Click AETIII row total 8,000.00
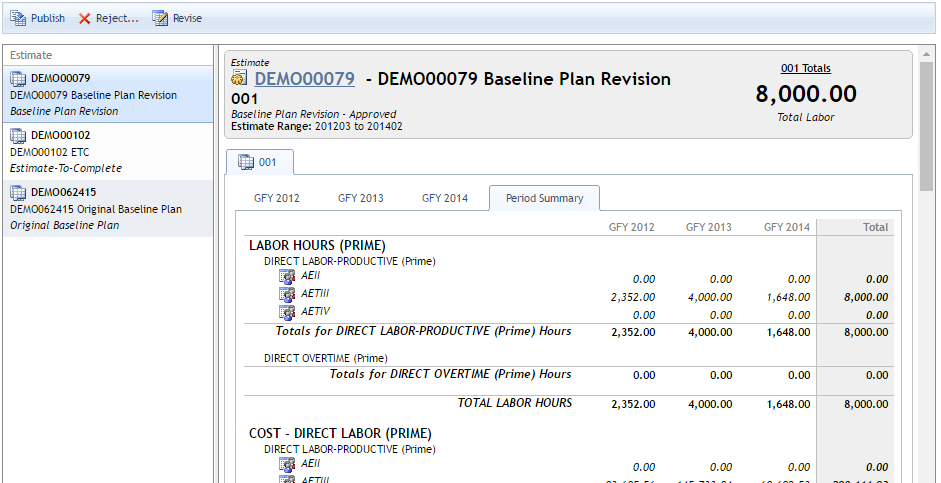Screen dimensions: 941x483 (866, 297)
